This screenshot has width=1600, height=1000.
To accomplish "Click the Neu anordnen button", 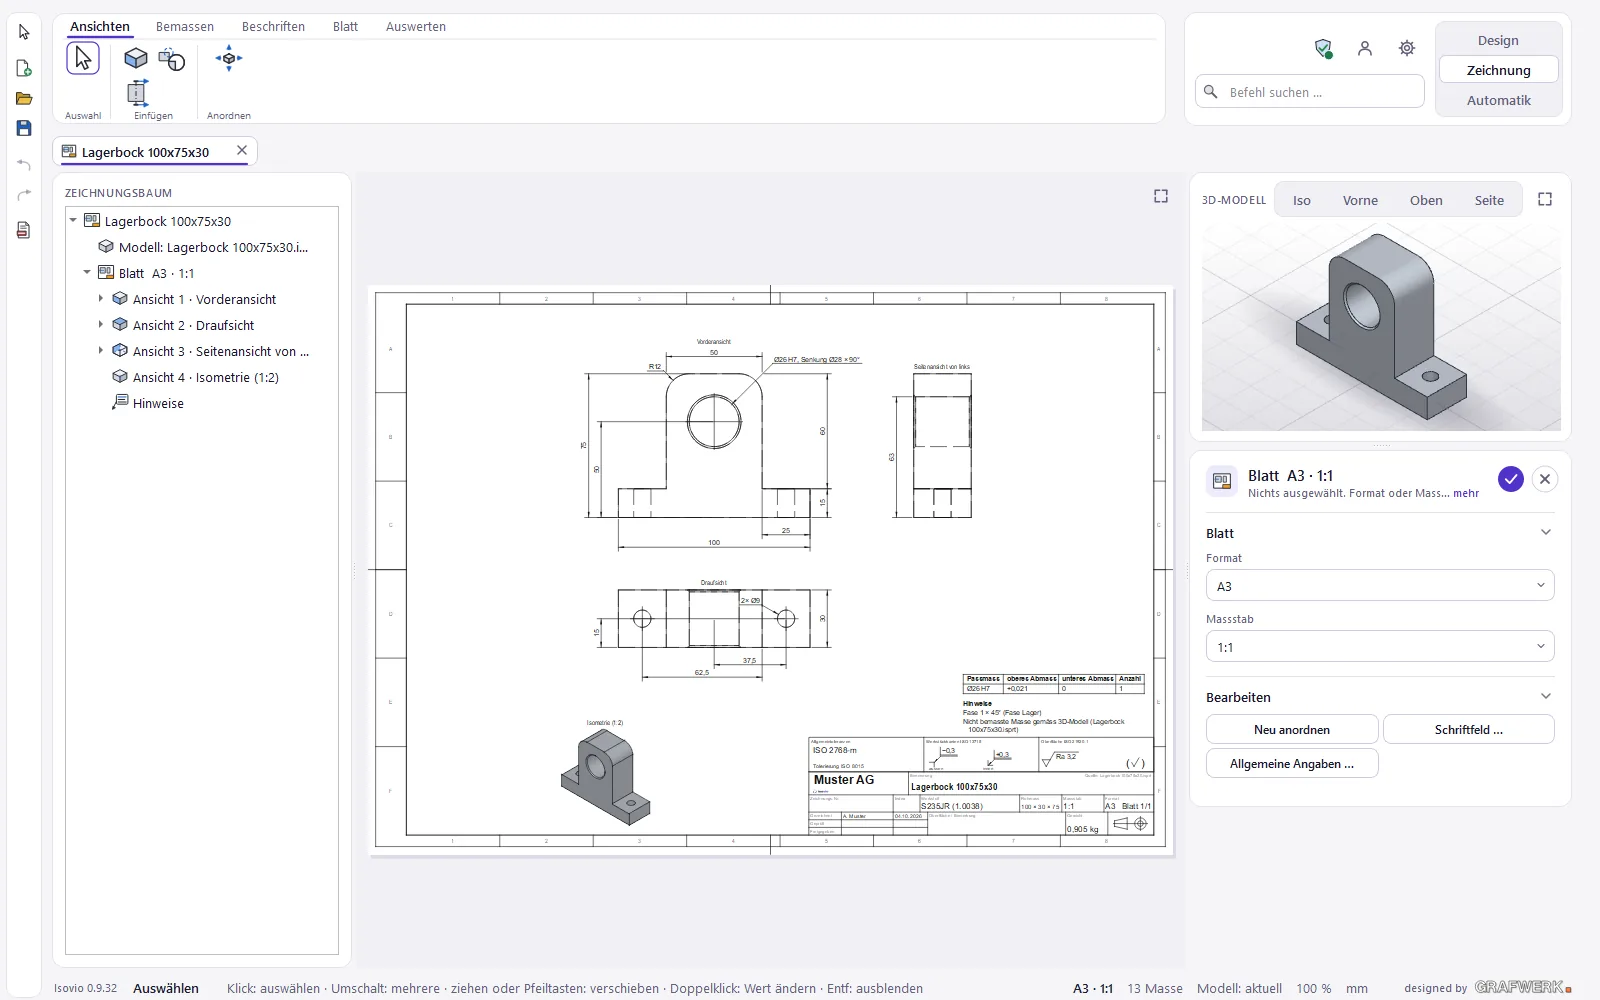I will (1292, 729).
